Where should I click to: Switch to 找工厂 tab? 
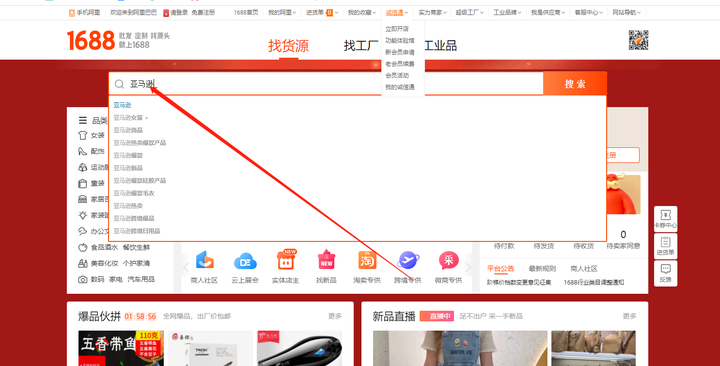tap(361, 45)
